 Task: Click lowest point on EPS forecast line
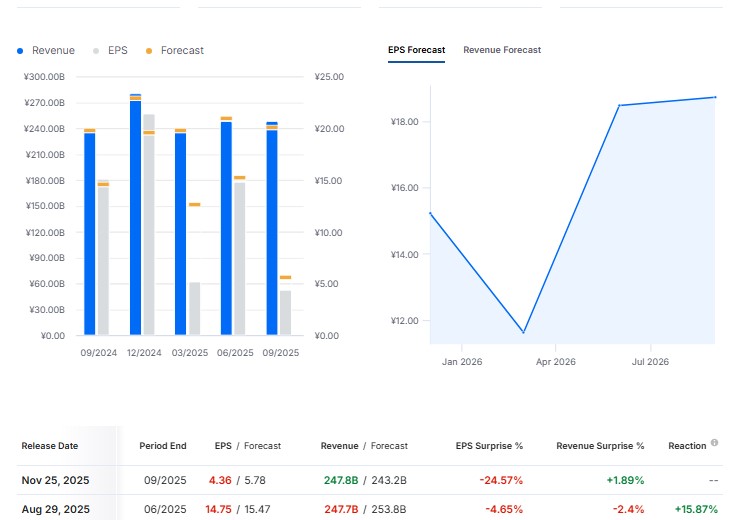coord(523,332)
